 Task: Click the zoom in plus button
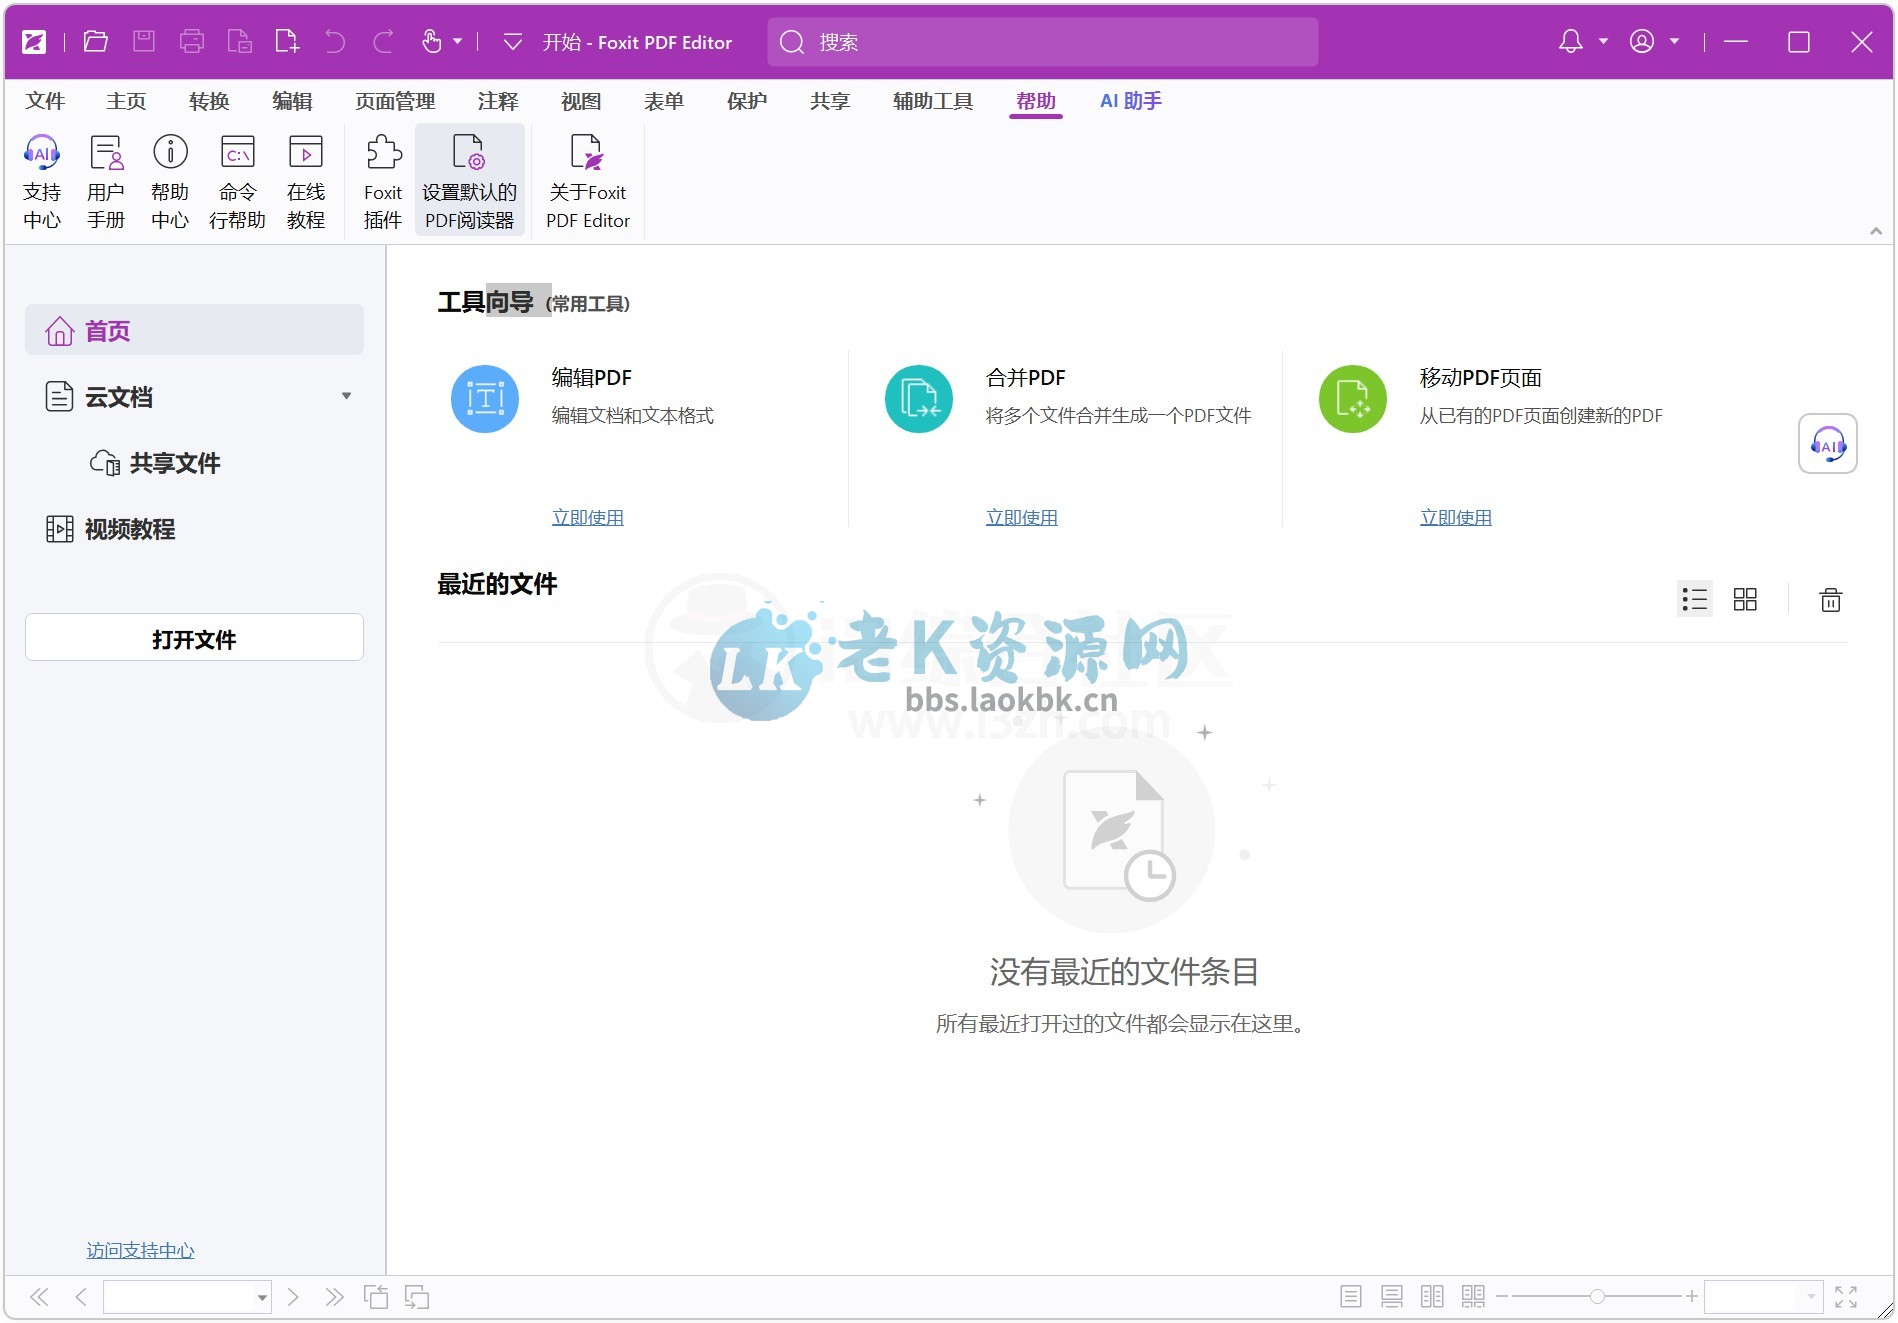1692,1297
